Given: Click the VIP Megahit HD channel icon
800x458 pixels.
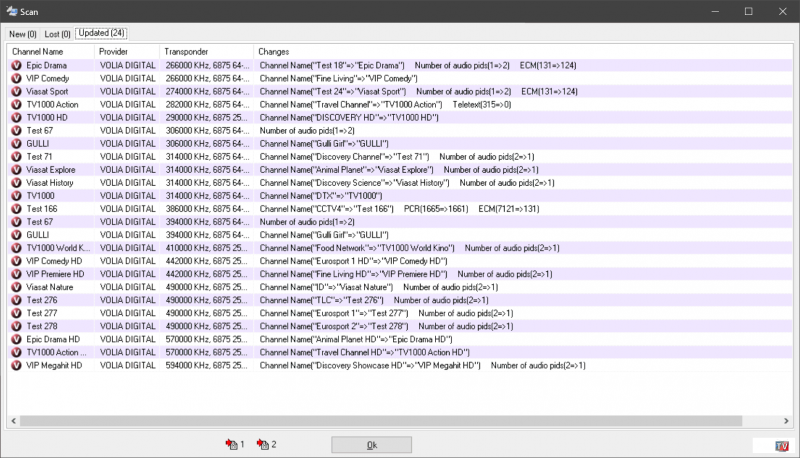Looking at the screenshot, I should coord(17,365).
